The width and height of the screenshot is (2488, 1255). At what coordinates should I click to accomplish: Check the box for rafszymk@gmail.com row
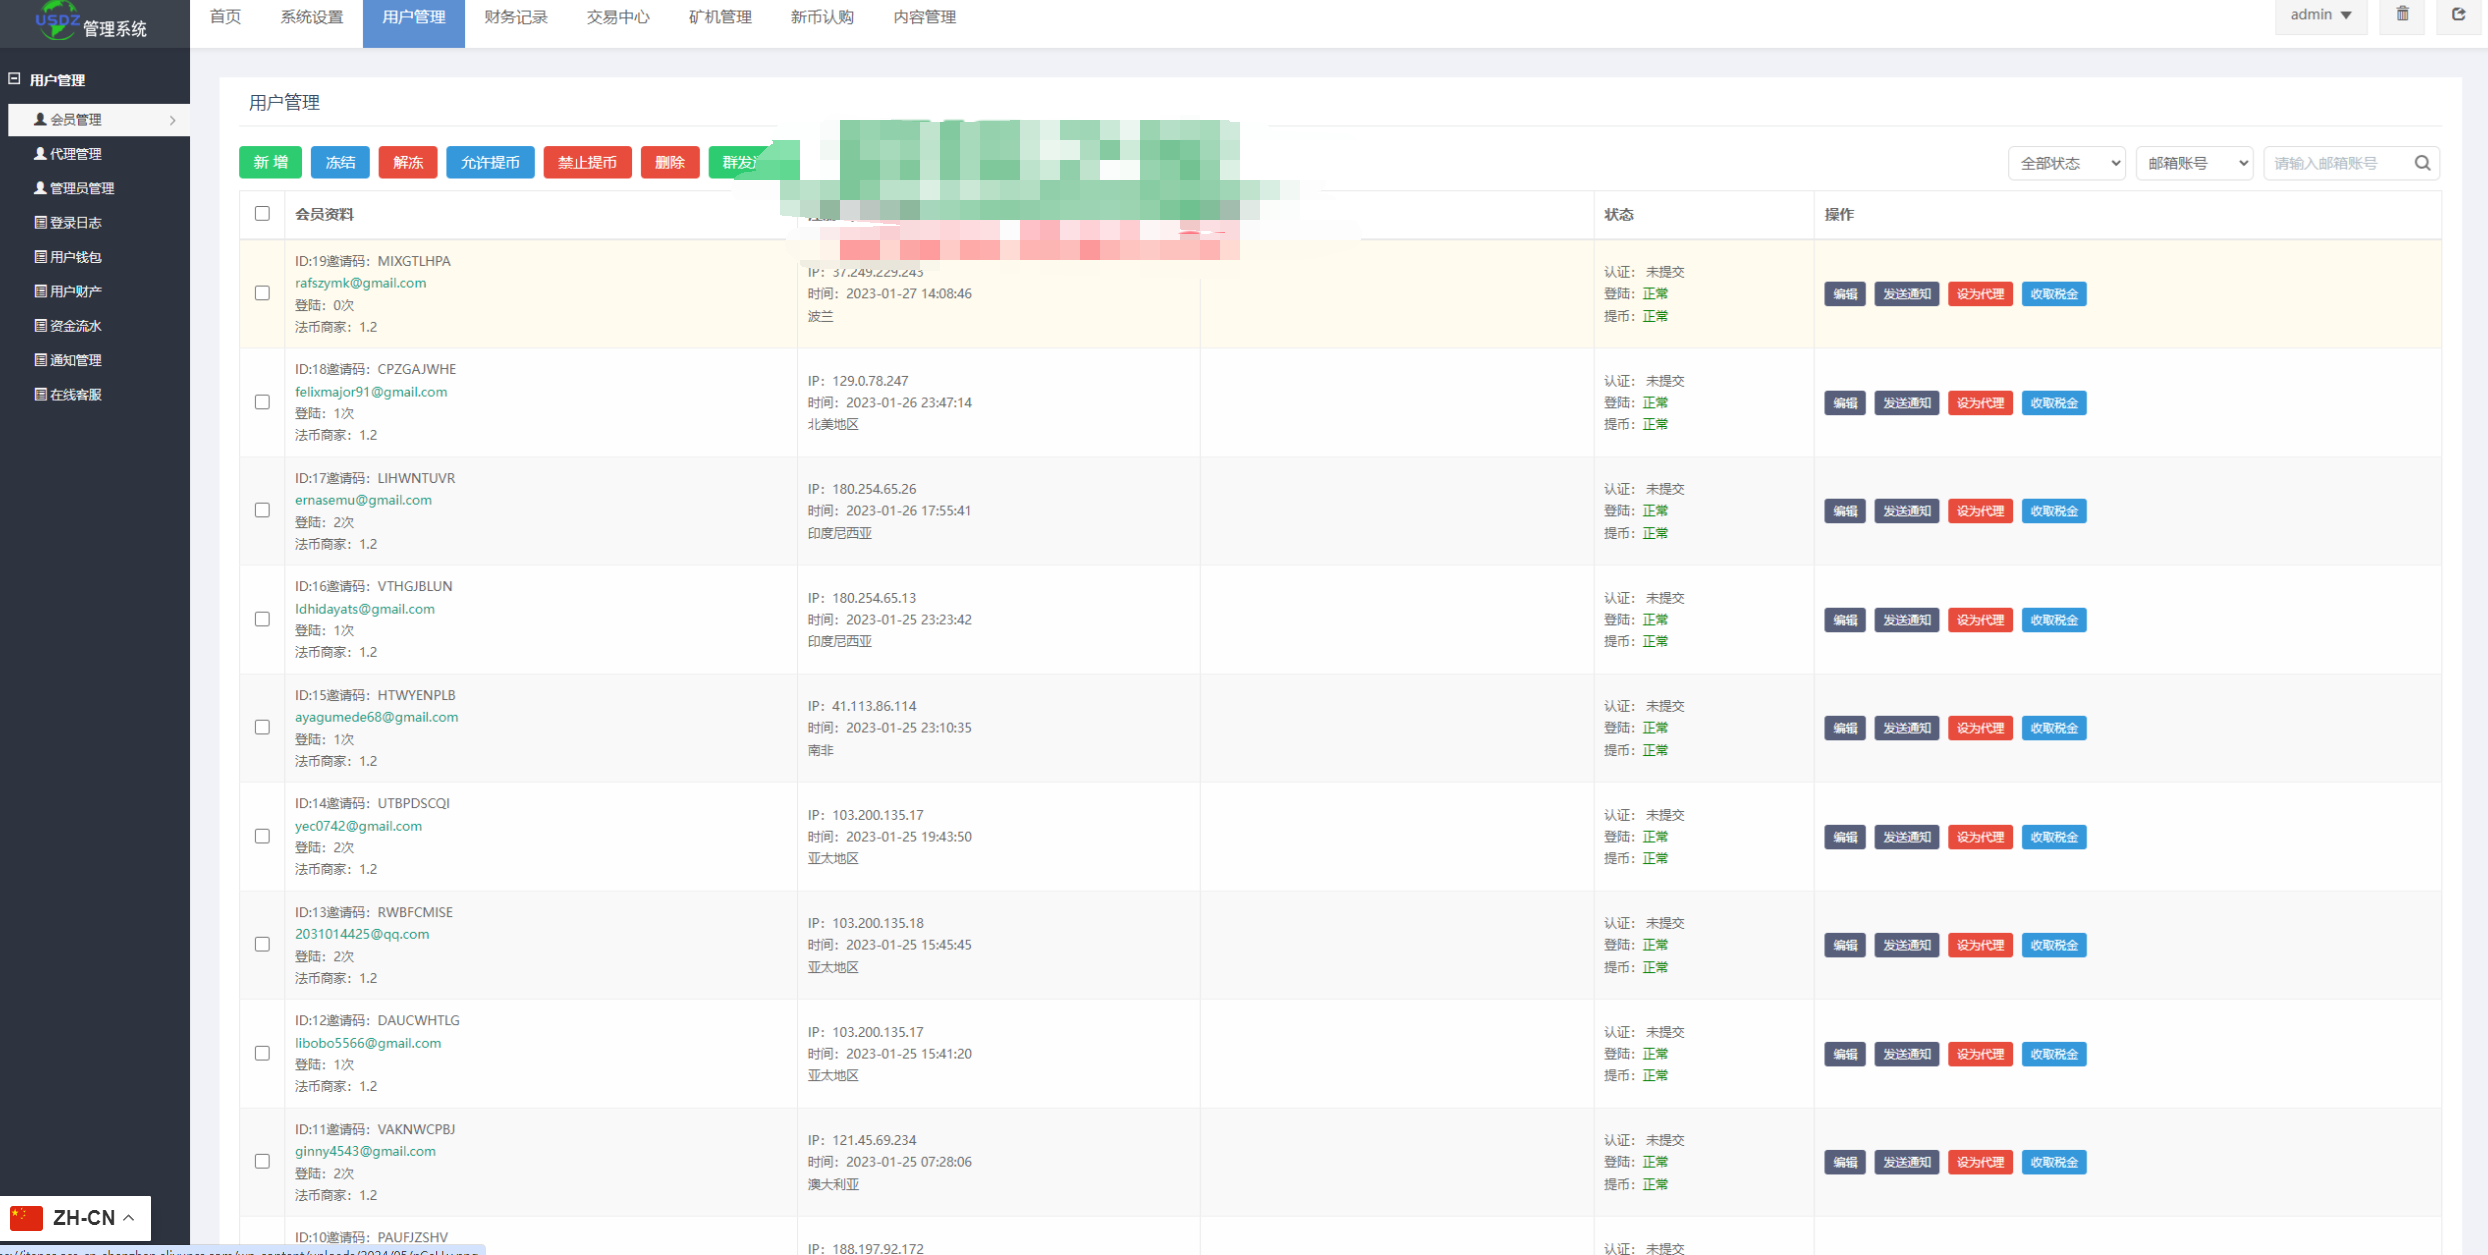click(x=262, y=293)
